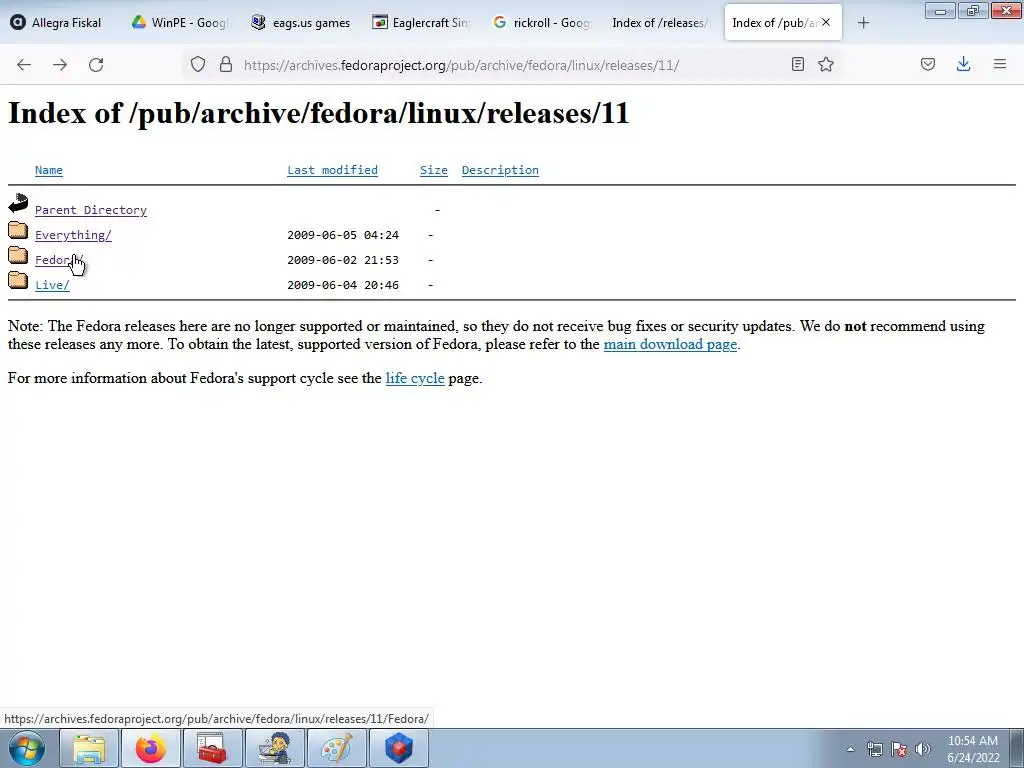This screenshot has width=1024, height=768.
Task: Open the Firefox hamburger menu
Action: [1000, 64]
